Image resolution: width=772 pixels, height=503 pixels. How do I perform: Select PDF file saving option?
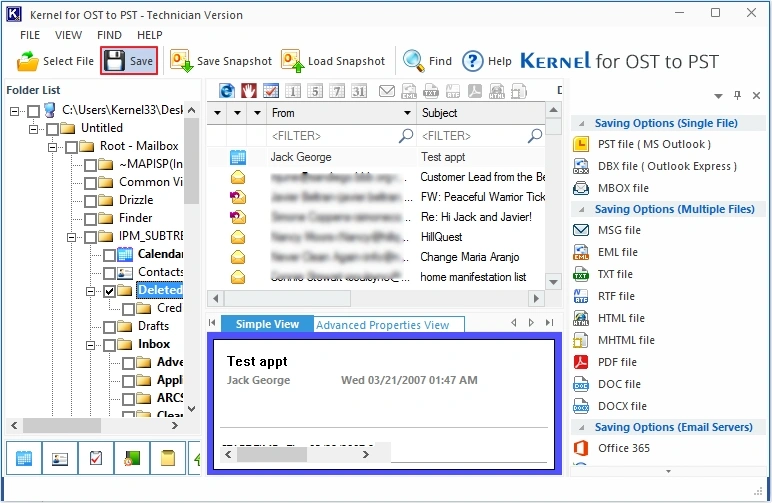(617, 362)
